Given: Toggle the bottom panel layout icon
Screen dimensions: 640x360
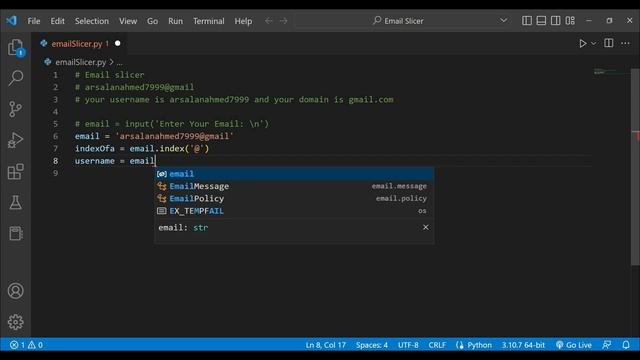Looking at the screenshot, I should (541, 20).
